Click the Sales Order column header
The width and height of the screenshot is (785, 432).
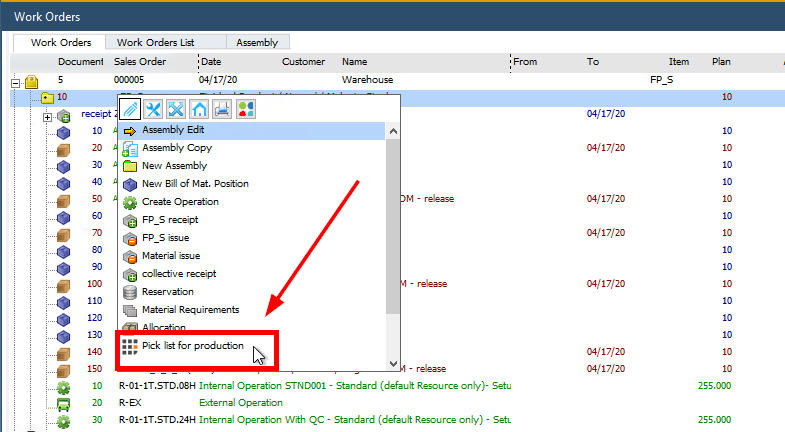tap(139, 62)
